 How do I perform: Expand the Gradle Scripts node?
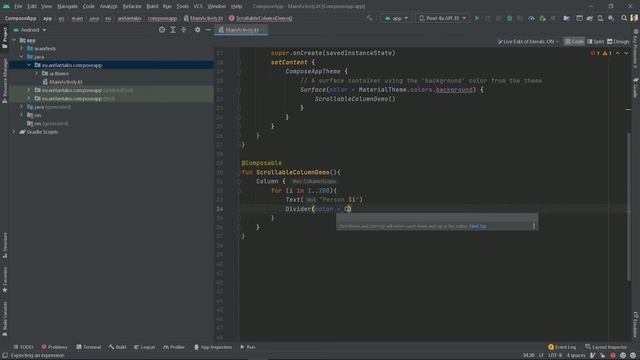14,132
